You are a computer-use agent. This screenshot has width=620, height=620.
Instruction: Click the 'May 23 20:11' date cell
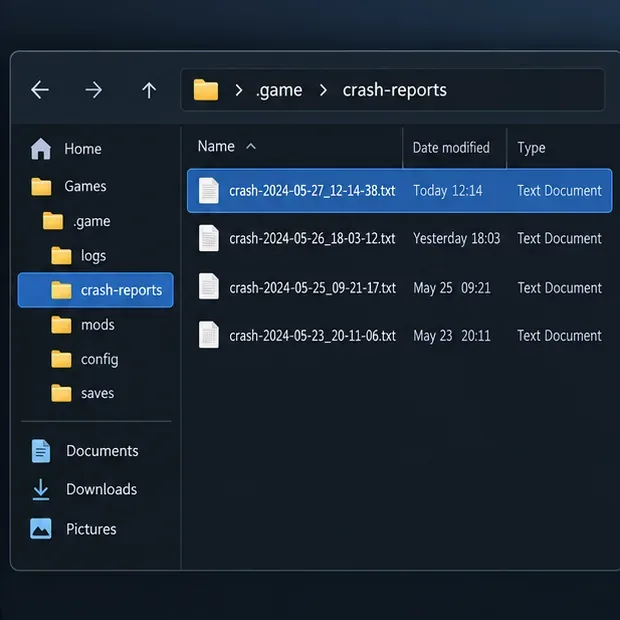coord(452,336)
